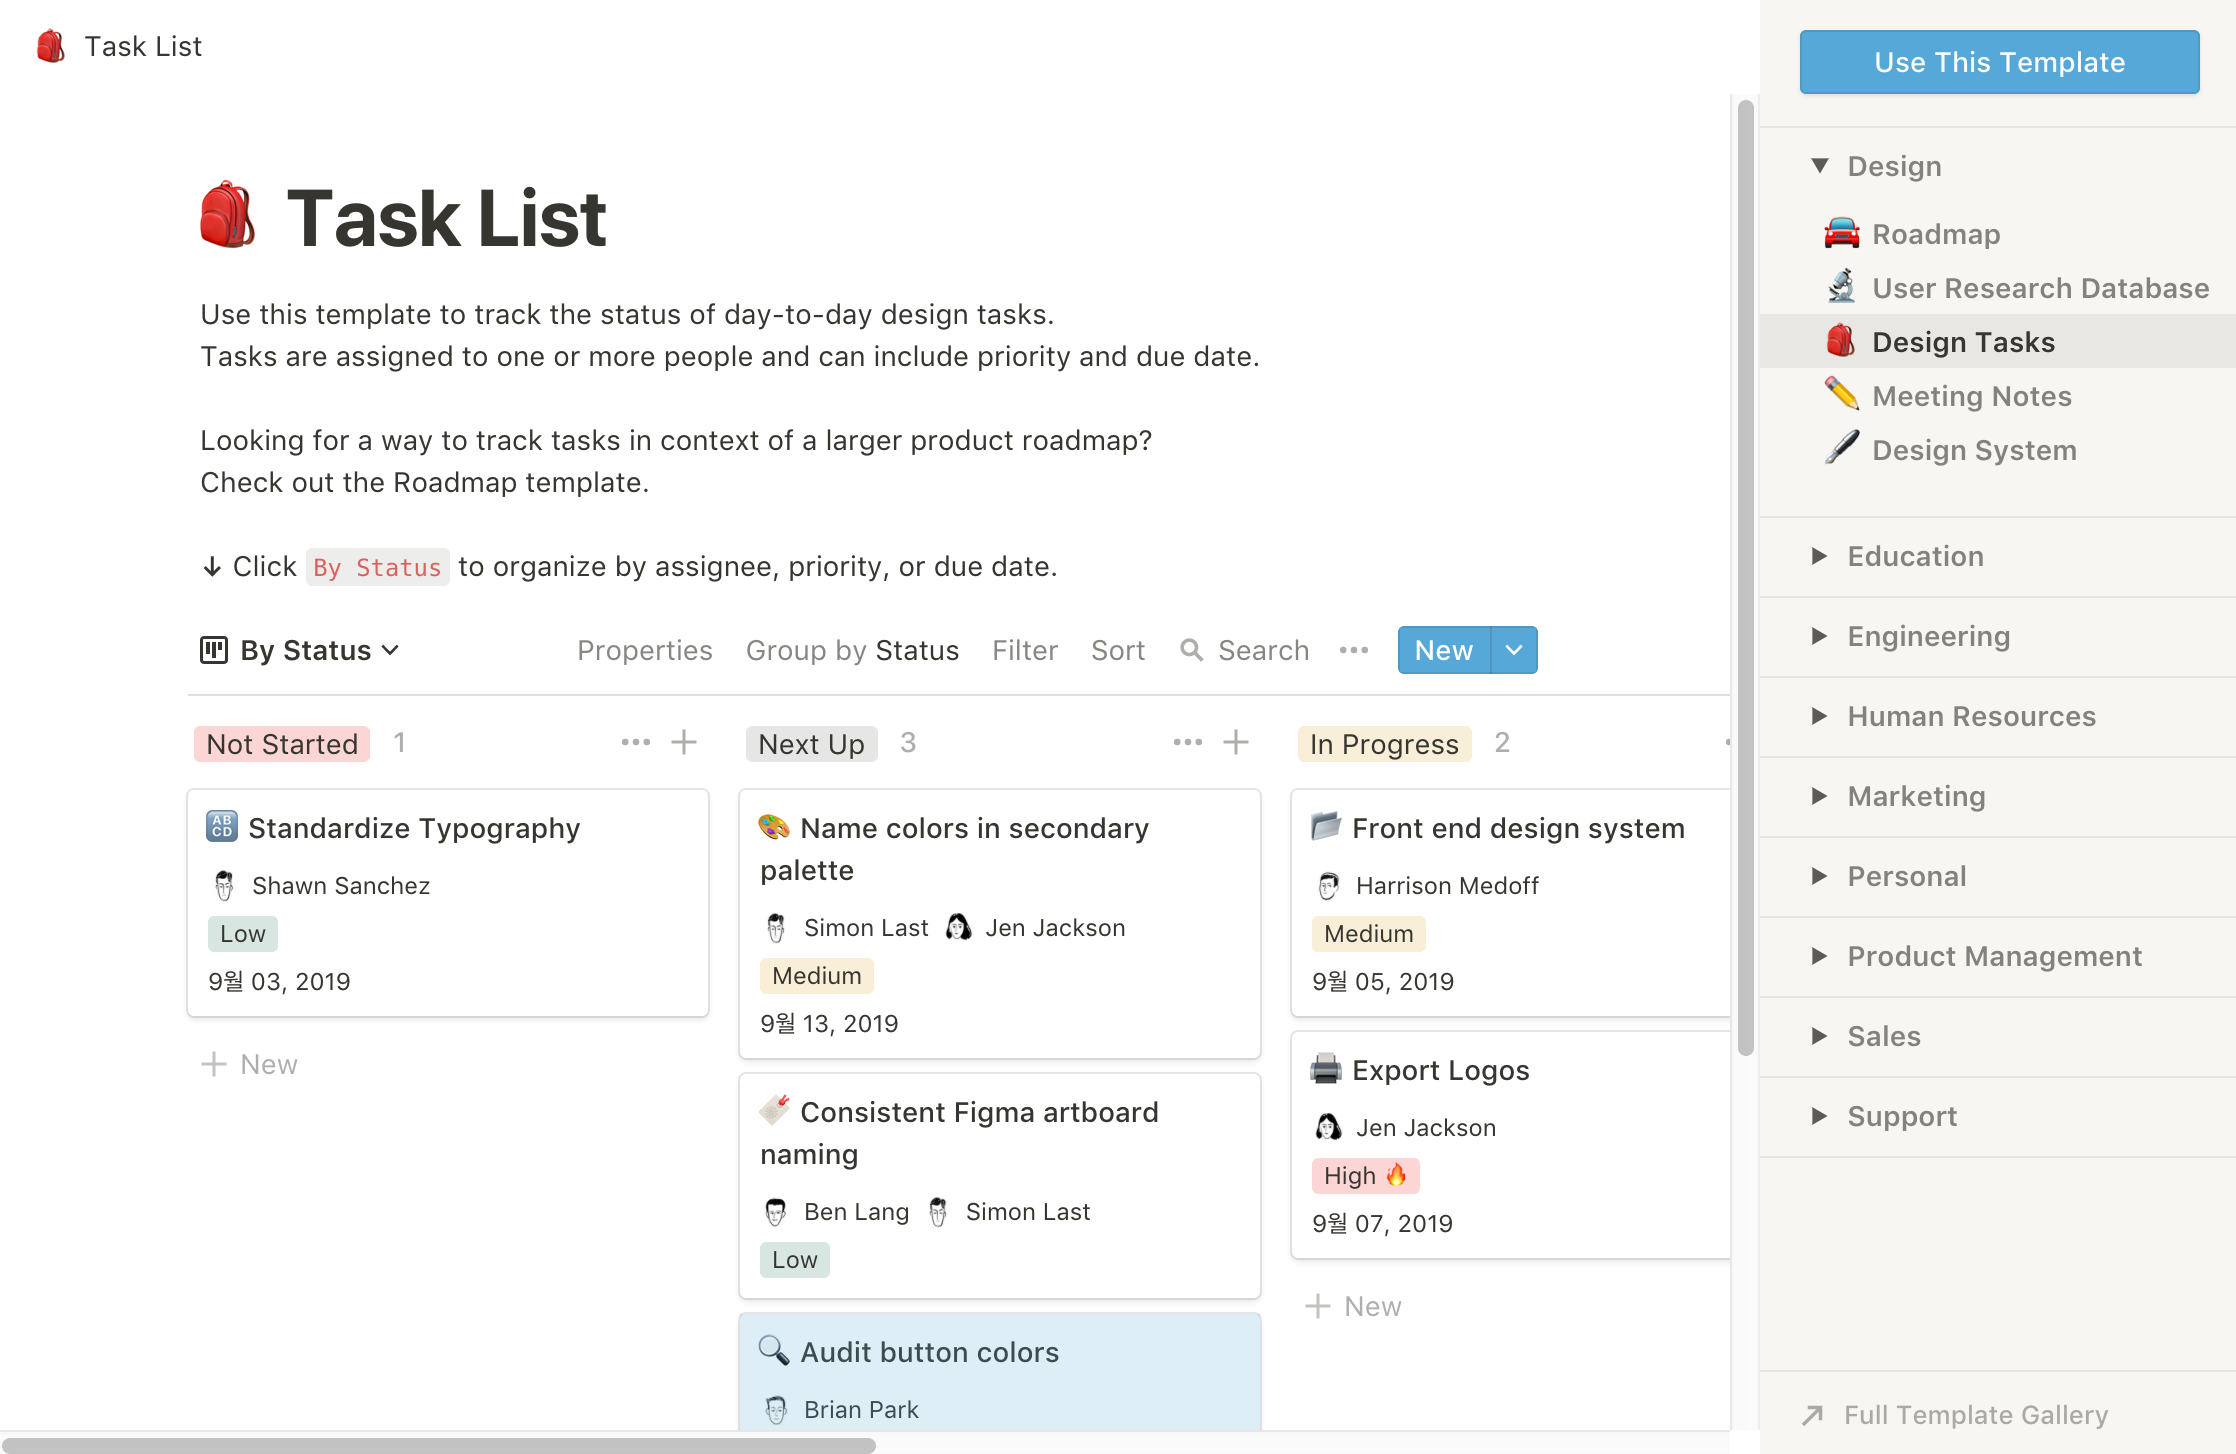Expand the Engineering category
Image resolution: width=2236 pixels, height=1454 pixels.
(x=1928, y=636)
